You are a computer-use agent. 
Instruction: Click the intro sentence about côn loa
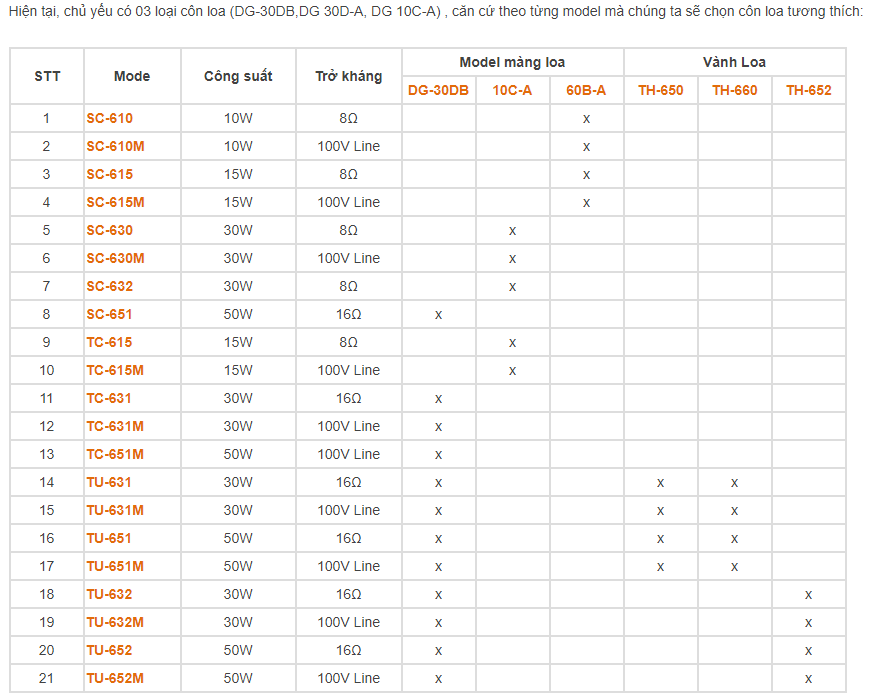tap(436, 11)
